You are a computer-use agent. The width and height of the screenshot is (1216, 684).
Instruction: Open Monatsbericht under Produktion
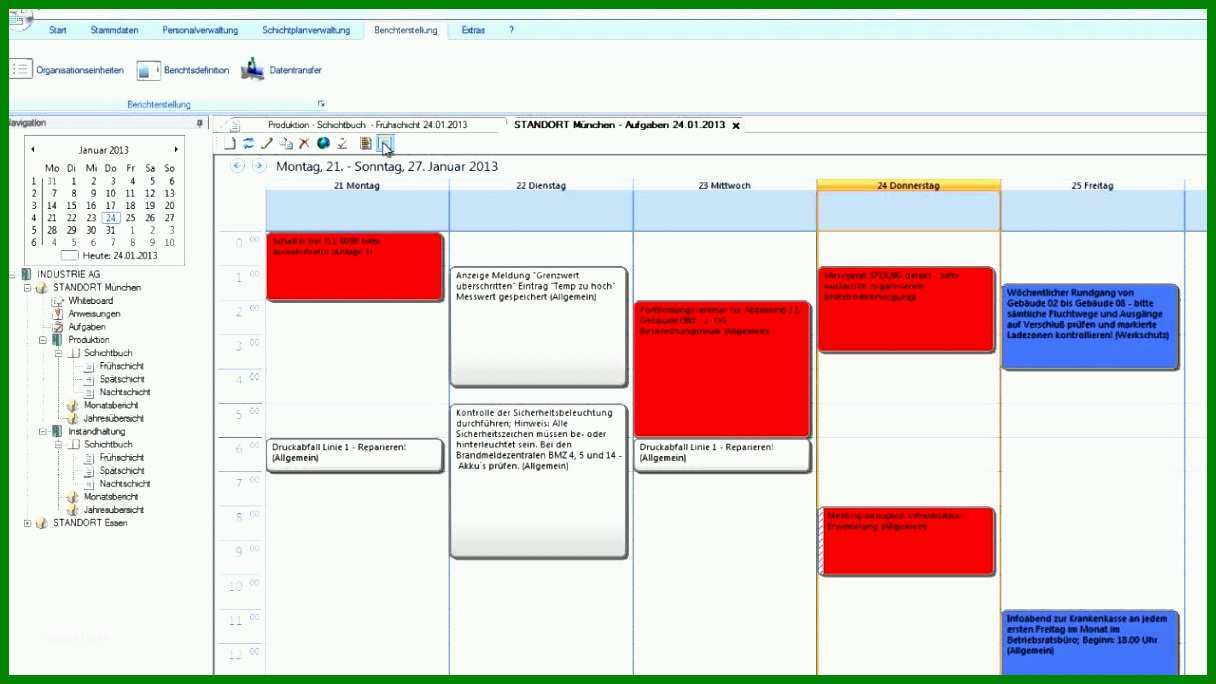pyautogui.click(x=111, y=405)
